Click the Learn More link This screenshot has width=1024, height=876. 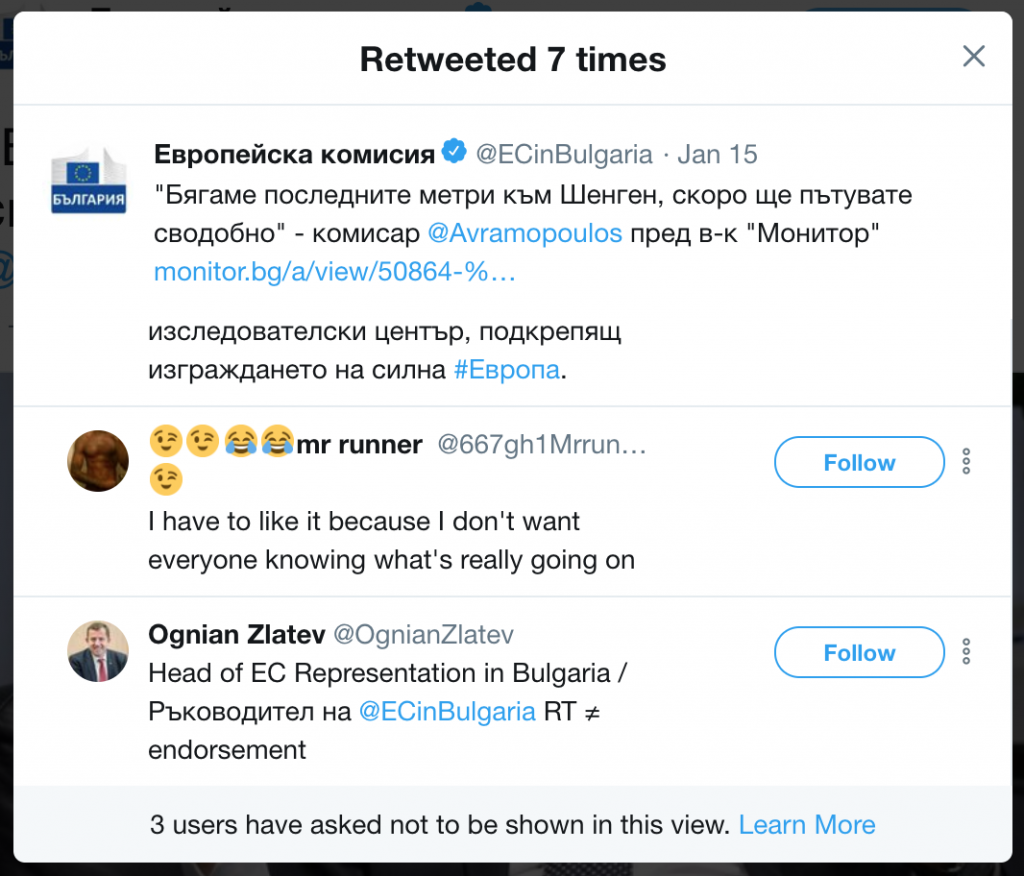point(806,825)
